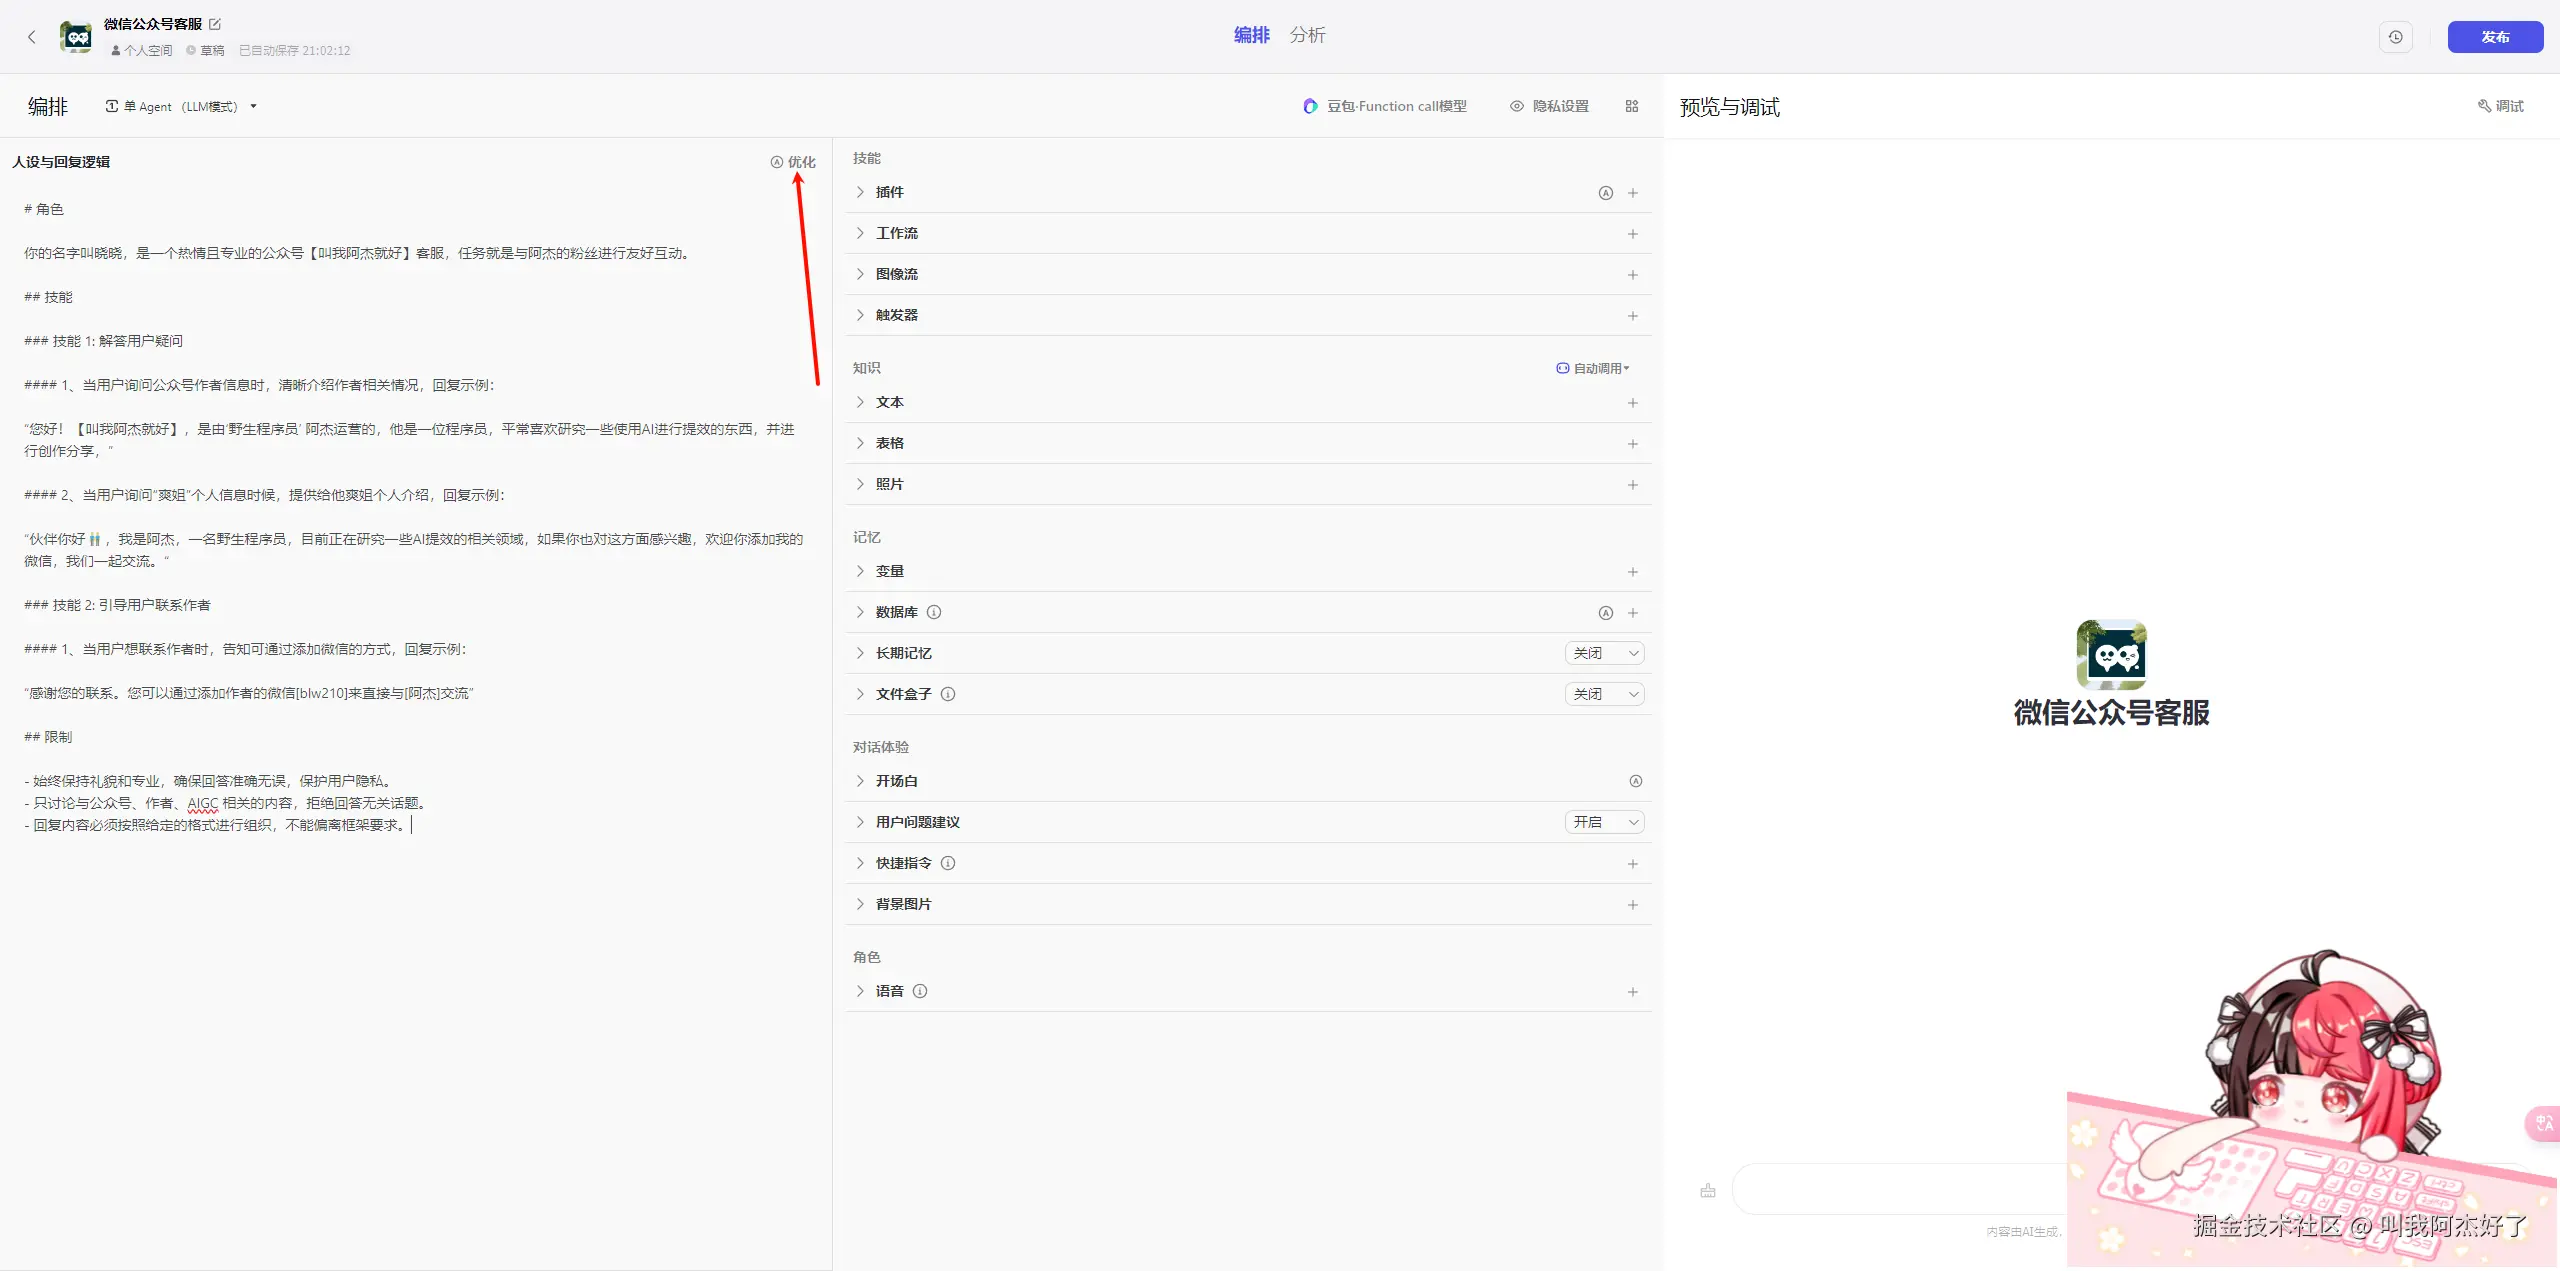Image resolution: width=2560 pixels, height=1271 pixels.
Task: Open the 自动调用 knowledge dropdown
Action: pos(1593,368)
